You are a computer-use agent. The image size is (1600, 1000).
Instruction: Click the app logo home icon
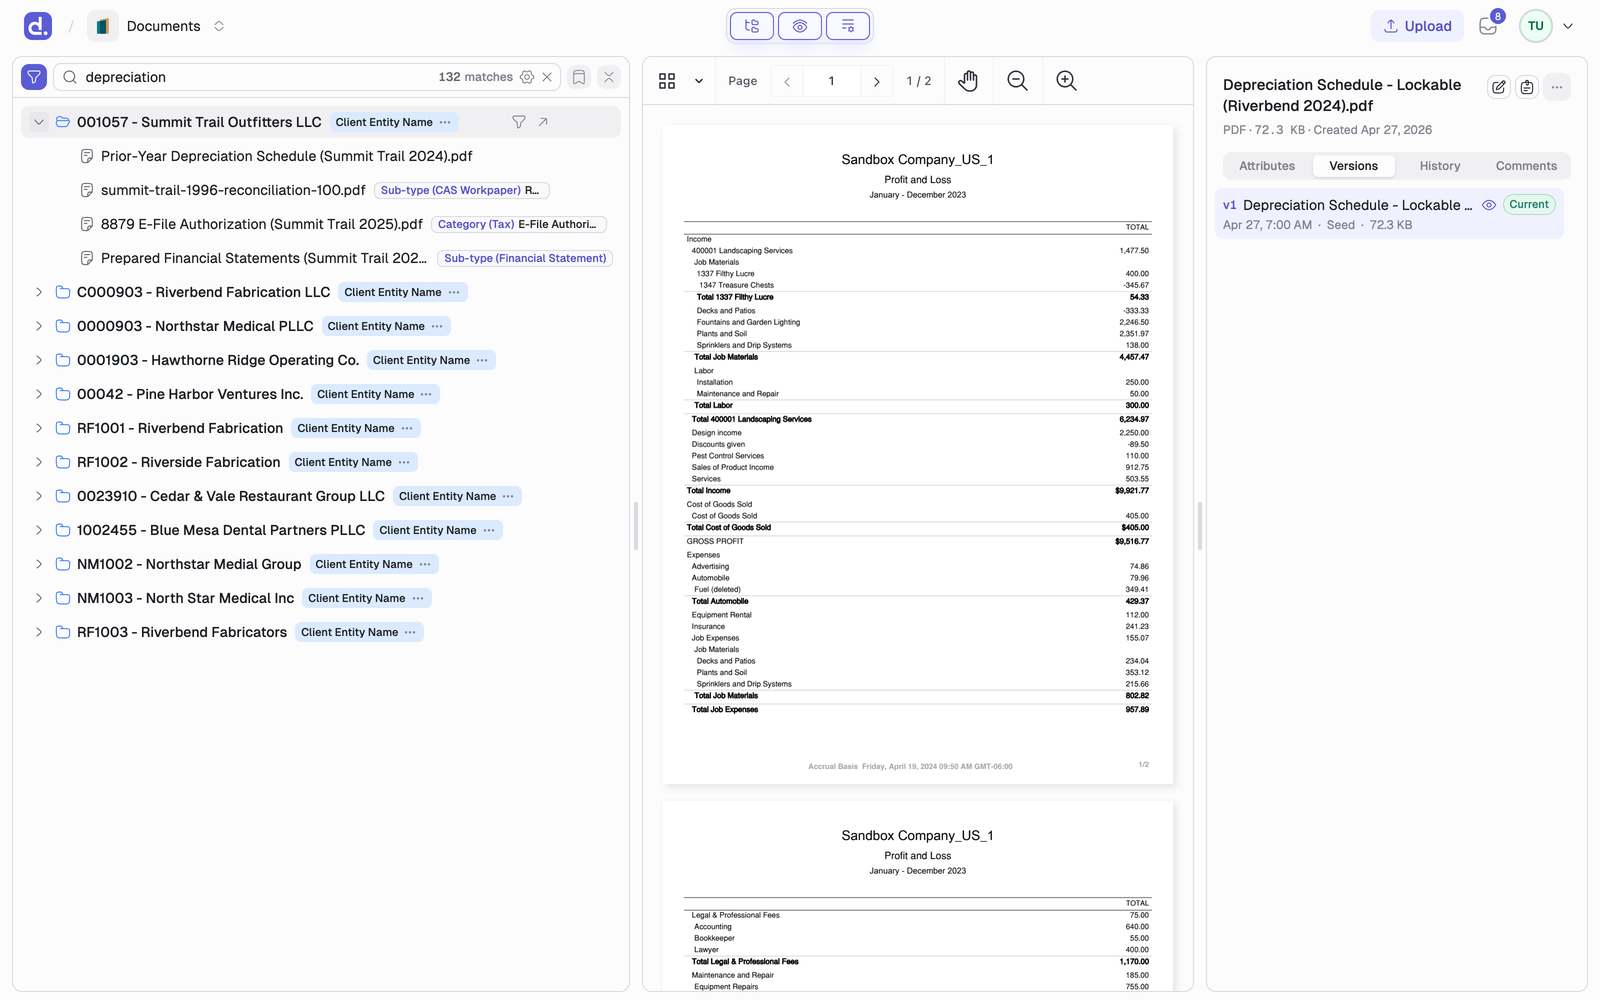(x=38, y=26)
